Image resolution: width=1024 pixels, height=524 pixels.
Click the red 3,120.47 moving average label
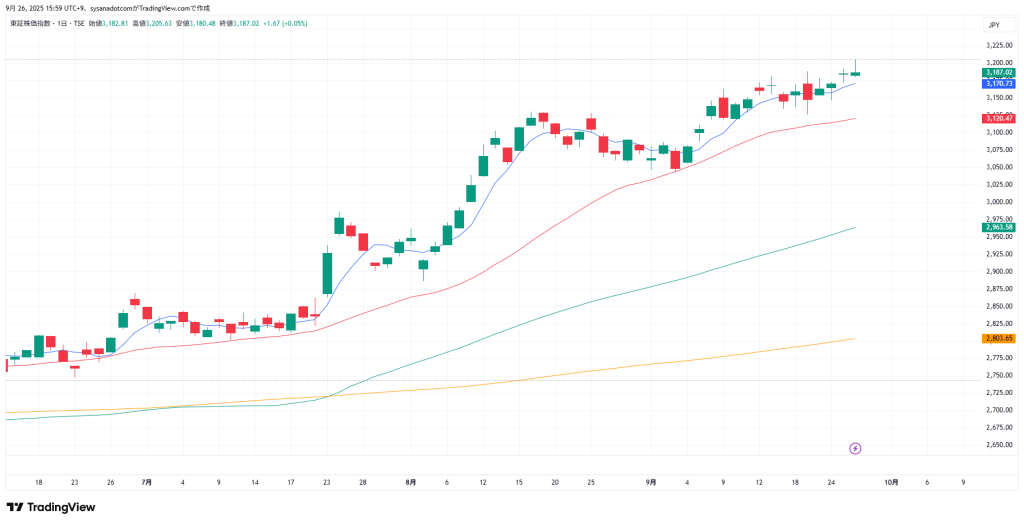pos(998,118)
